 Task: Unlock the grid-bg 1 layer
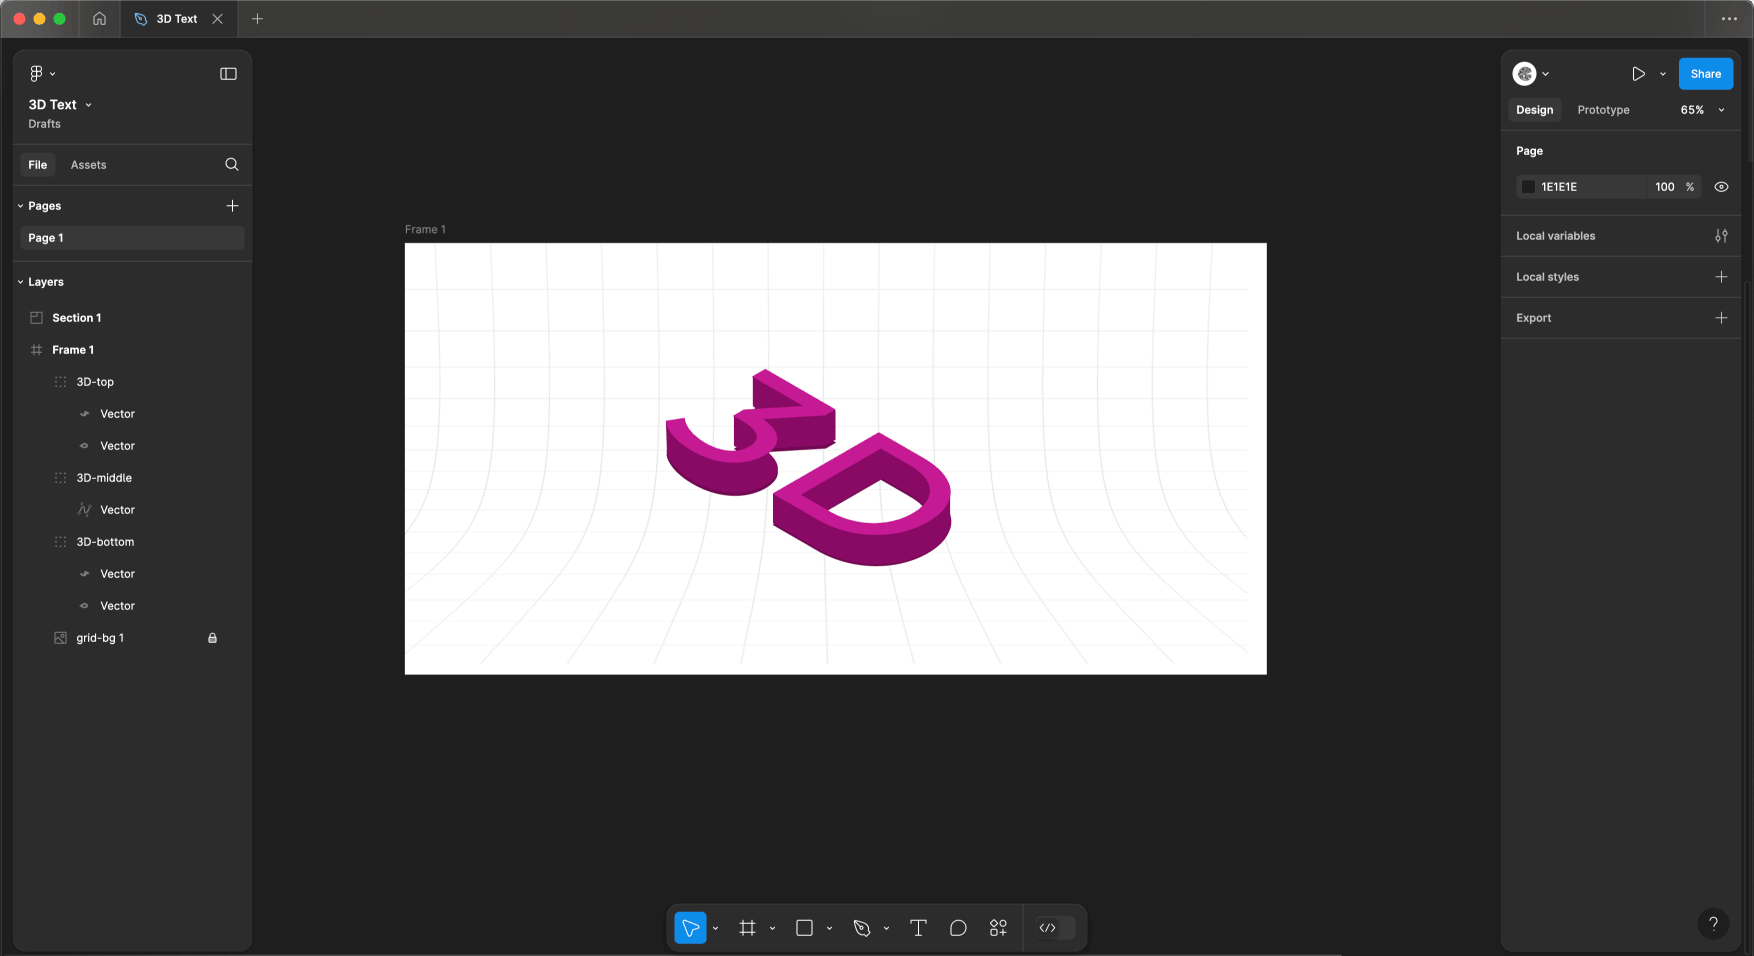tap(212, 638)
